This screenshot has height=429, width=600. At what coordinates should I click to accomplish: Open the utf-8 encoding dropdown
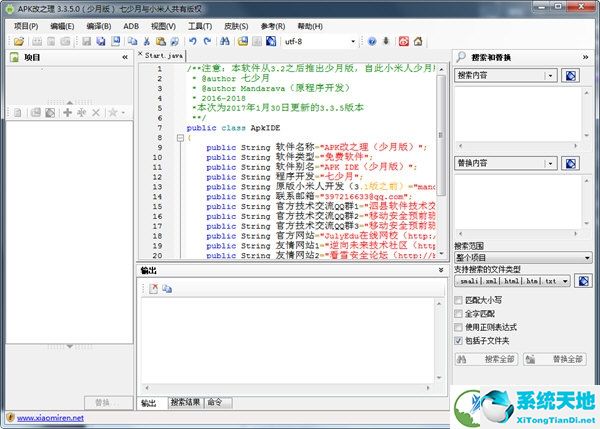click(353, 41)
